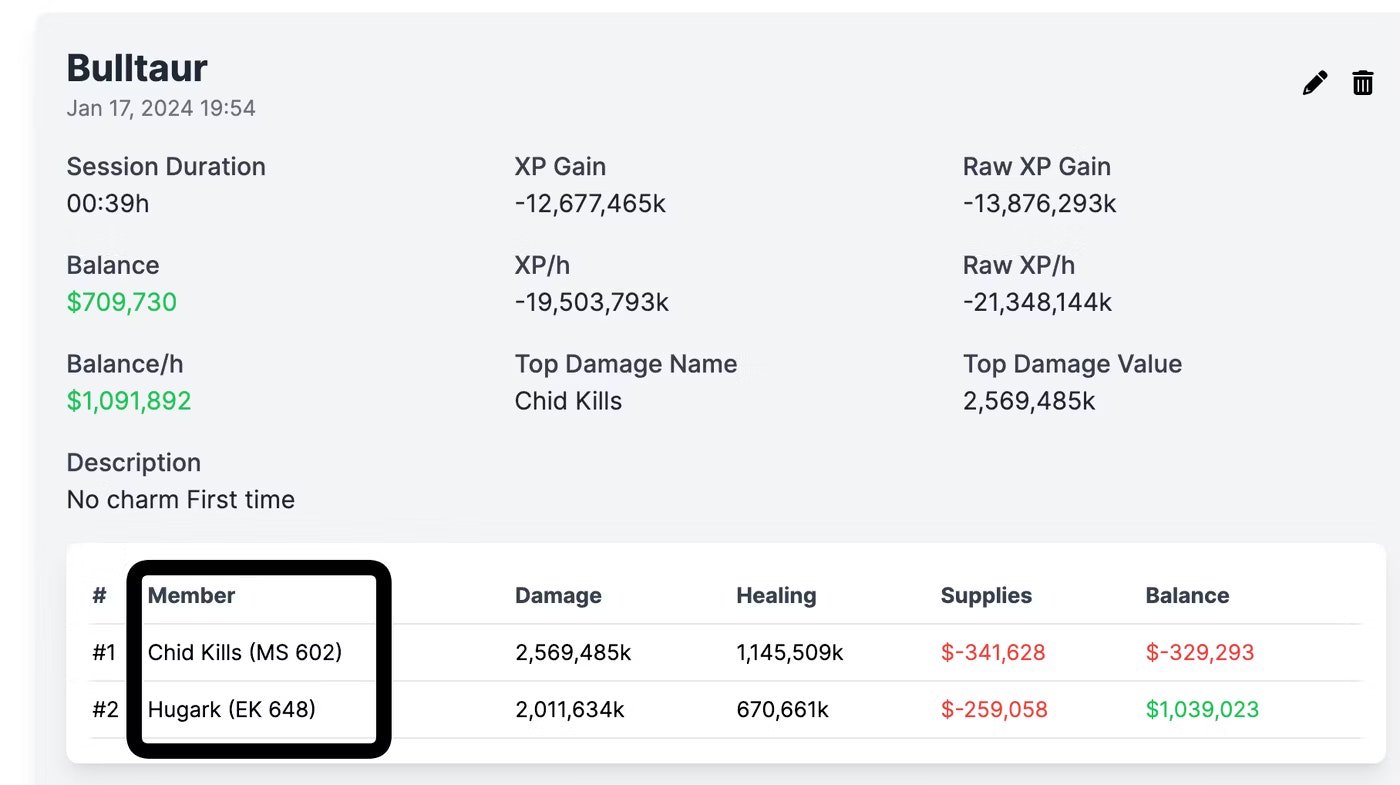Click the Healing column header
The height and width of the screenshot is (785, 1400).
pyautogui.click(x=776, y=596)
